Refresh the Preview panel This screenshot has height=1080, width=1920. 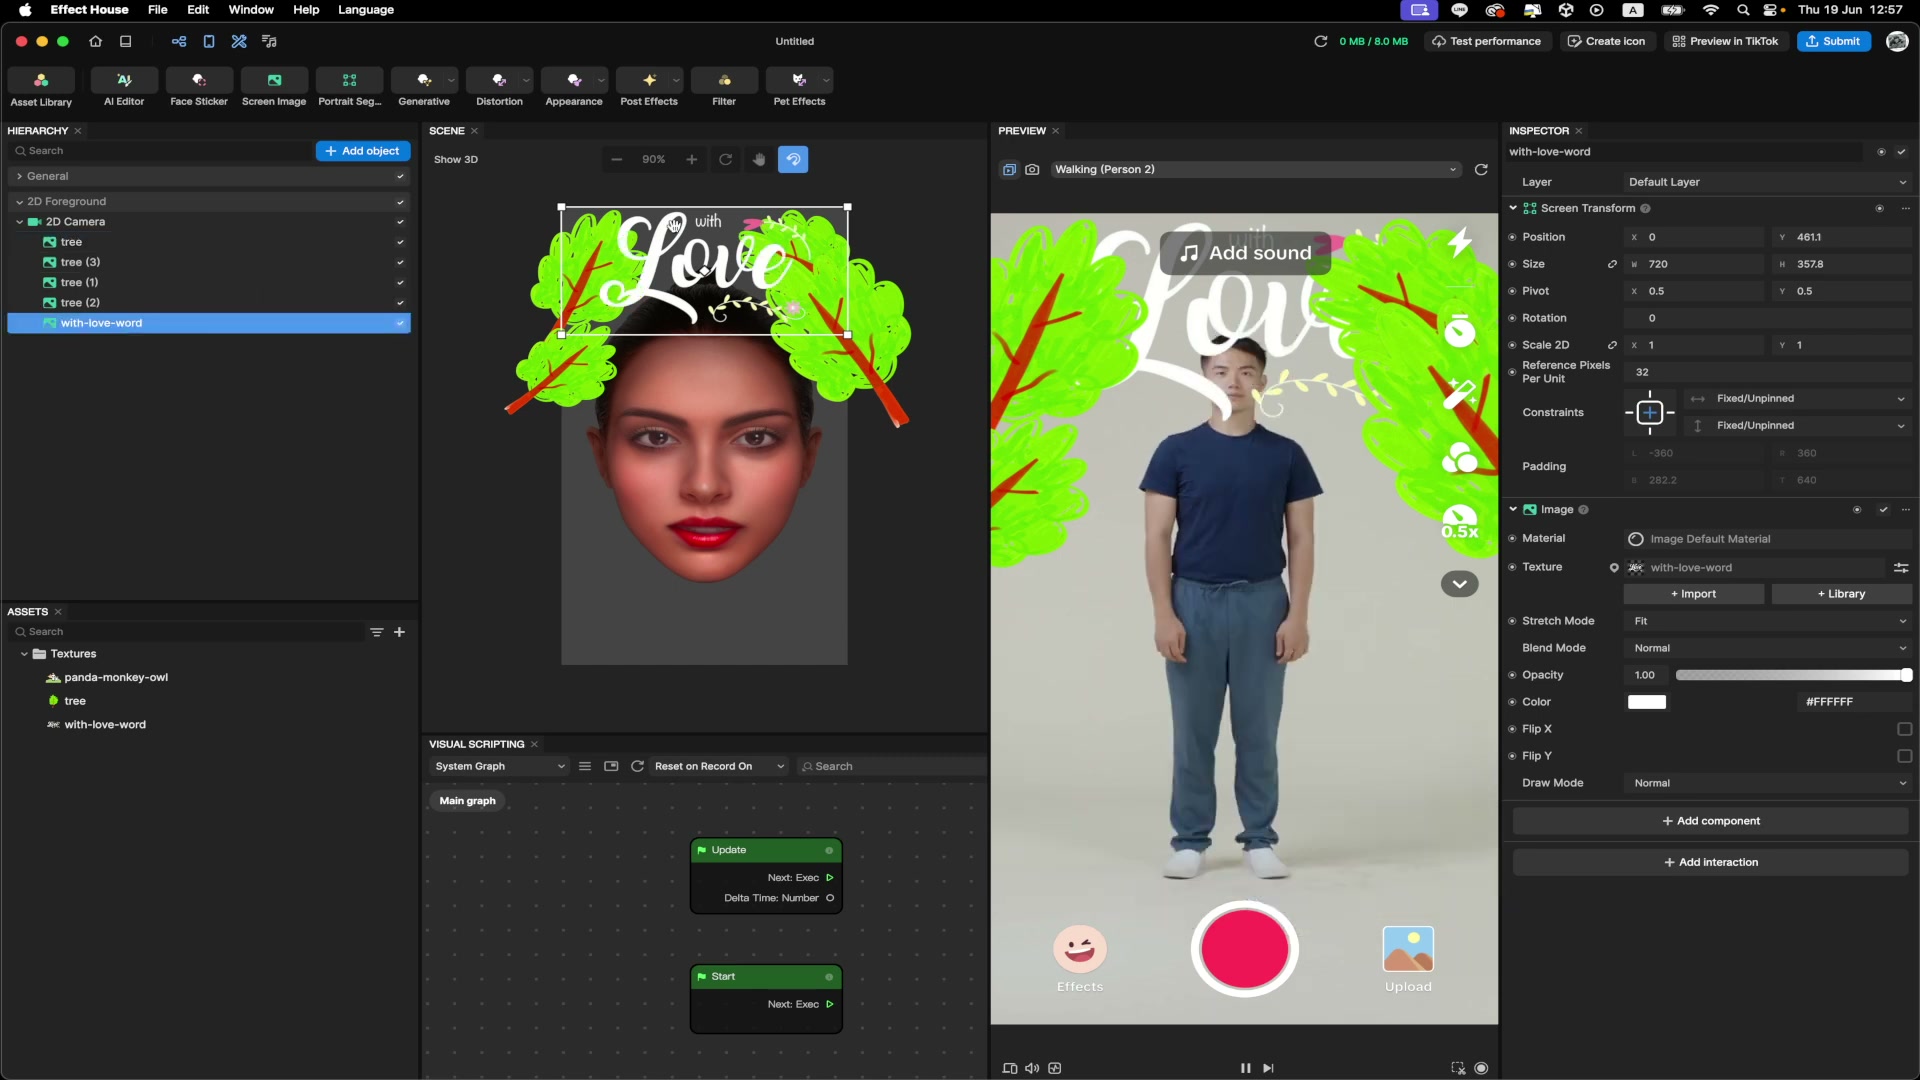coord(1481,170)
